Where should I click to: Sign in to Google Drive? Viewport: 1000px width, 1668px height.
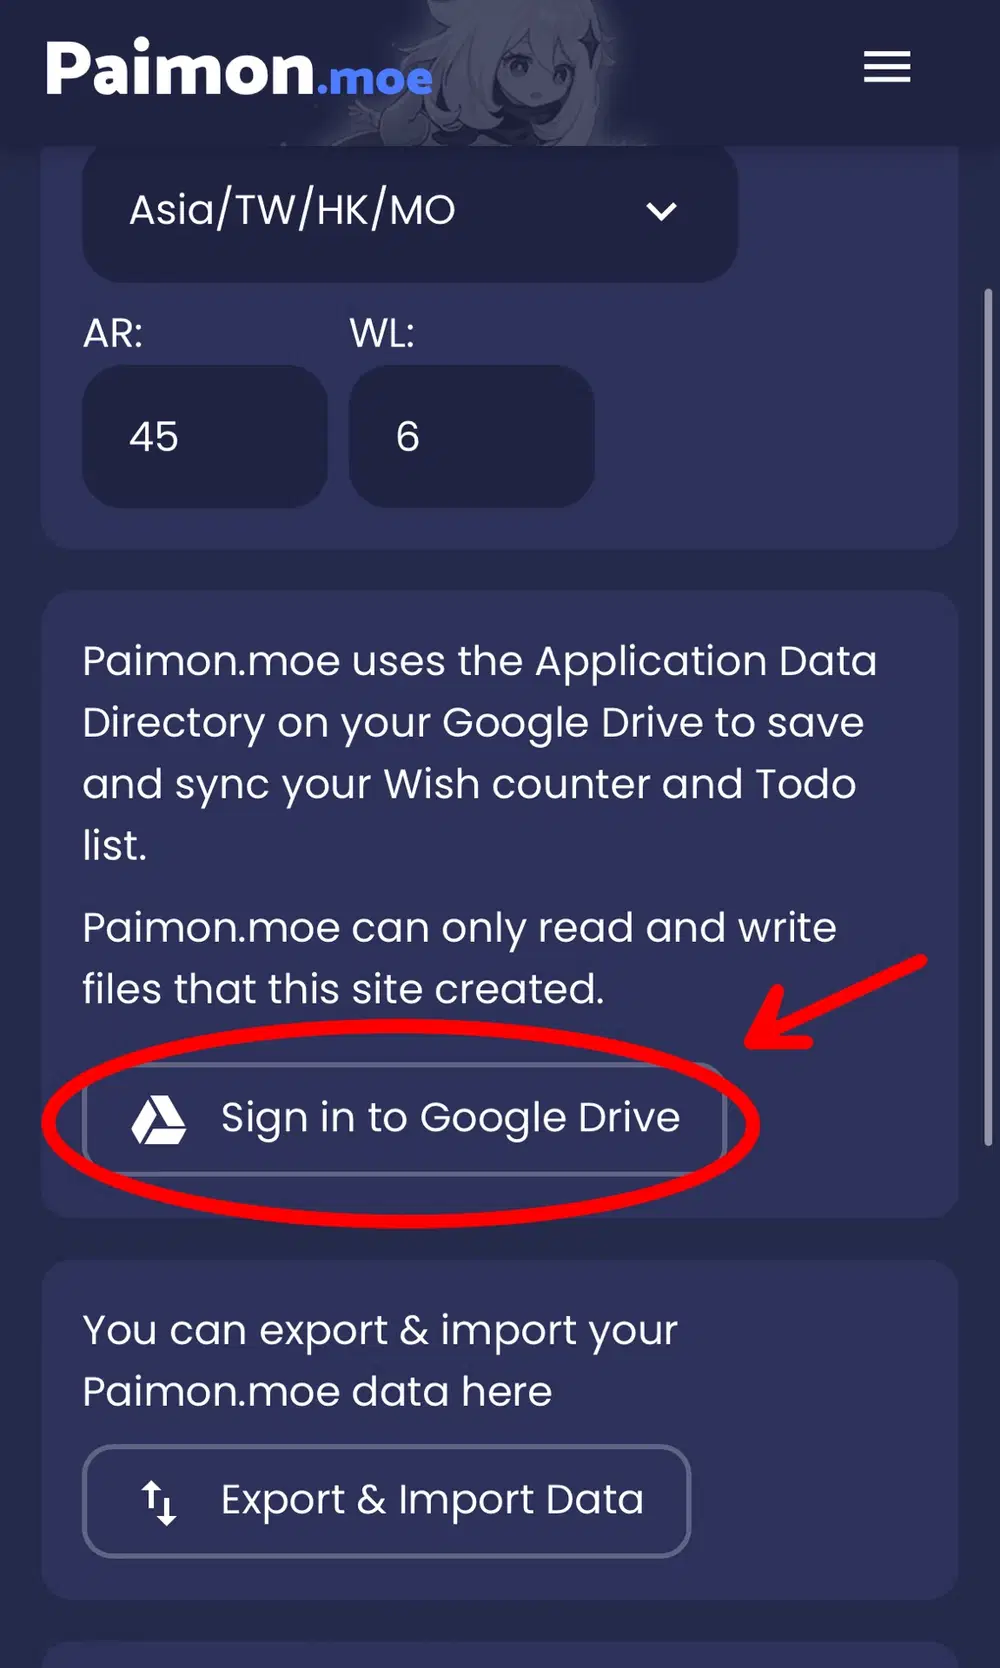pos(450,1118)
